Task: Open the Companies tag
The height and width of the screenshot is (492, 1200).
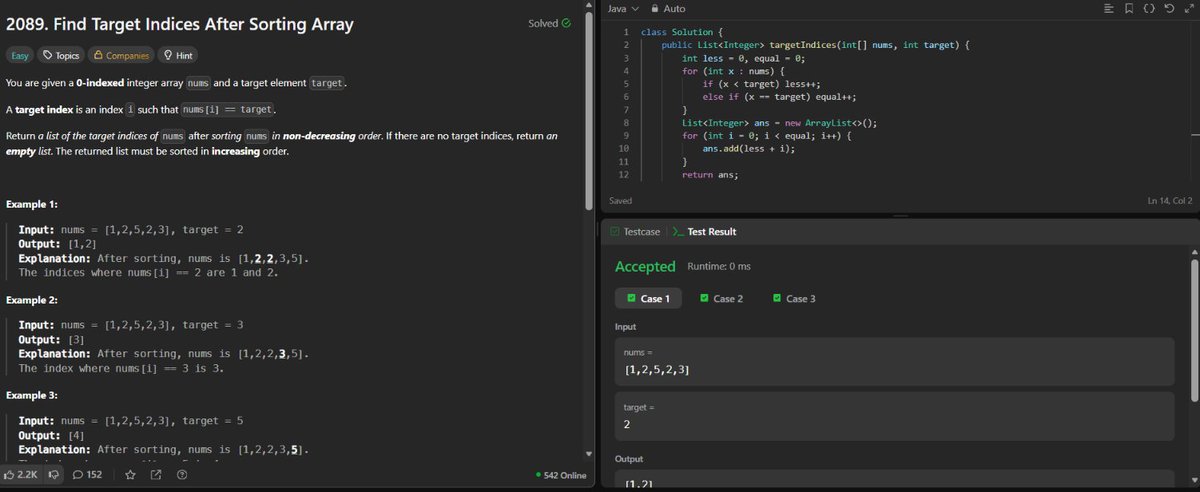Action: (x=121, y=56)
